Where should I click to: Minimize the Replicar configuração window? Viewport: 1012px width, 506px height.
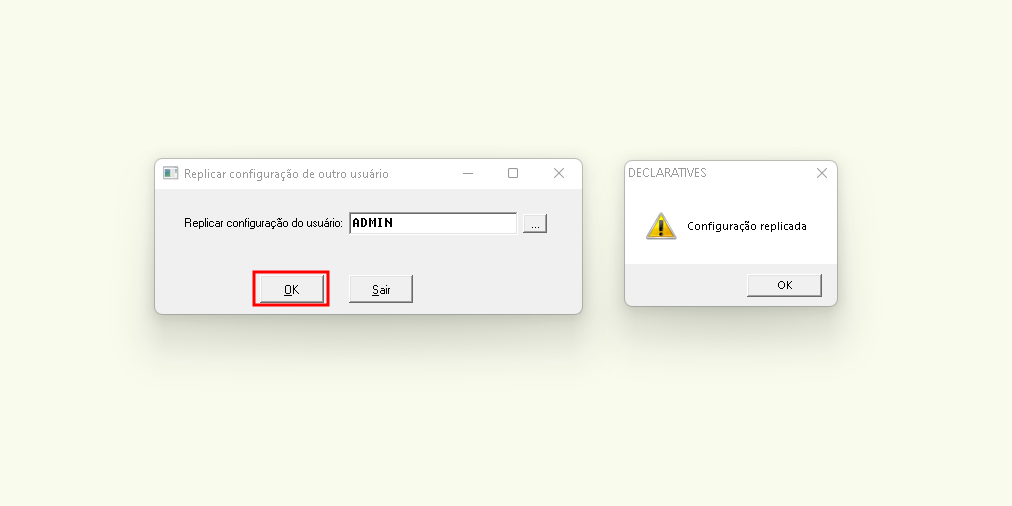click(468, 173)
